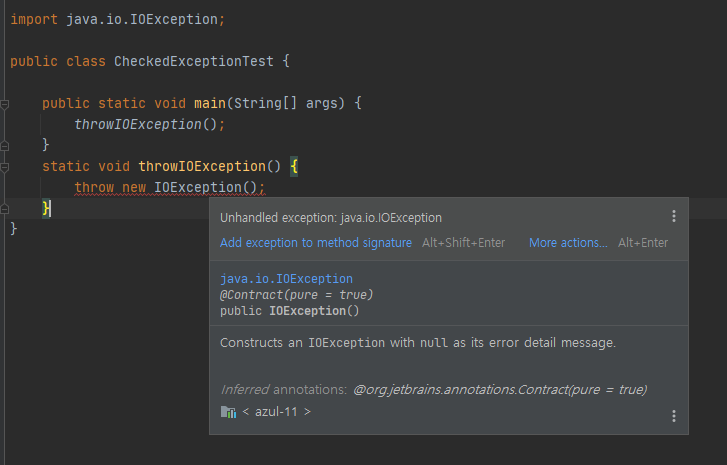The height and width of the screenshot is (465, 727).
Task: Click the throwIOException() call inside main
Action: pyautogui.click(x=149, y=124)
